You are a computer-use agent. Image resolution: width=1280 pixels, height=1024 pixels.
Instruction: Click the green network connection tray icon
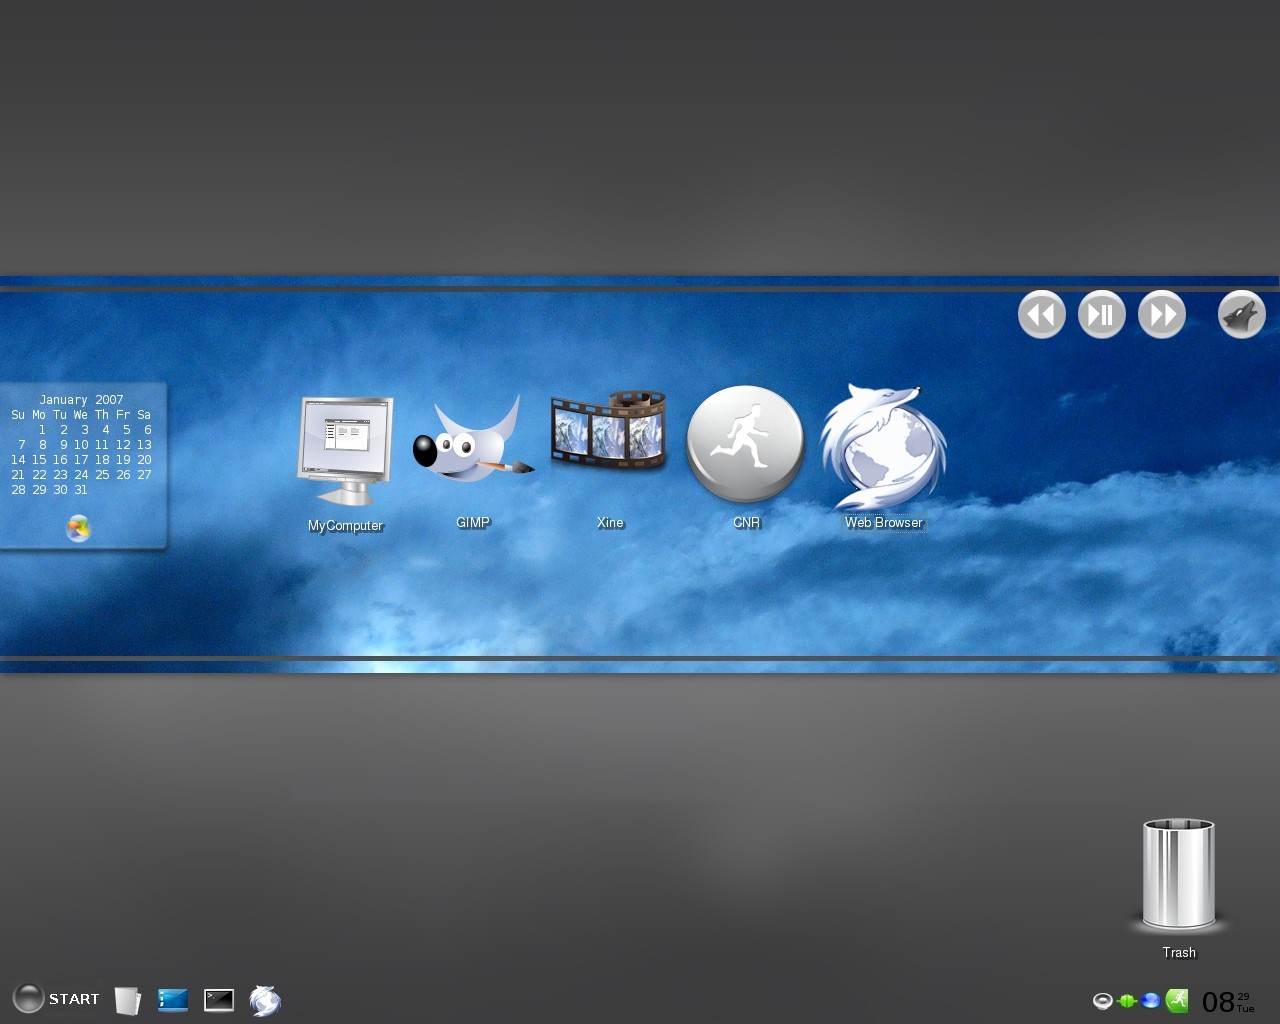[x=1127, y=1001]
